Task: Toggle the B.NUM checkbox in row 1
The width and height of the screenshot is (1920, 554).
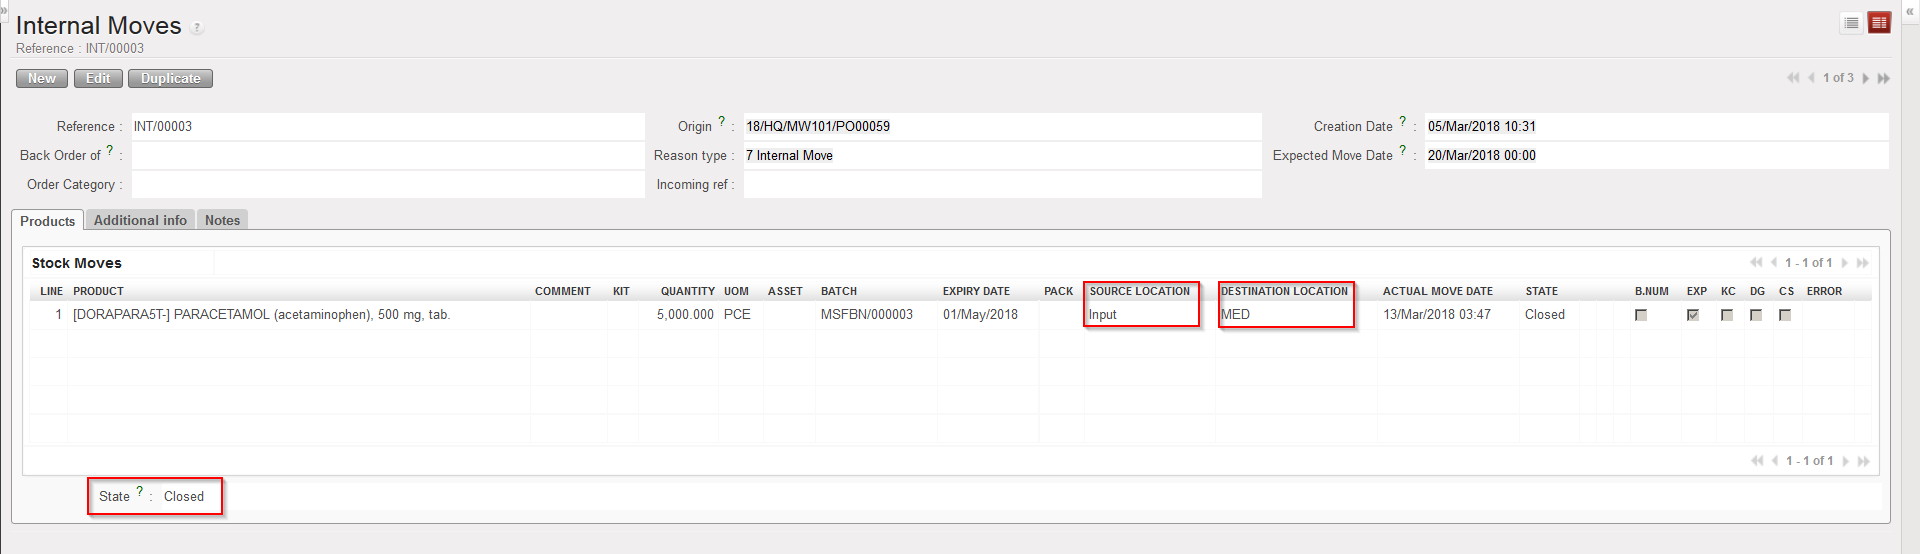Action: (x=1641, y=315)
